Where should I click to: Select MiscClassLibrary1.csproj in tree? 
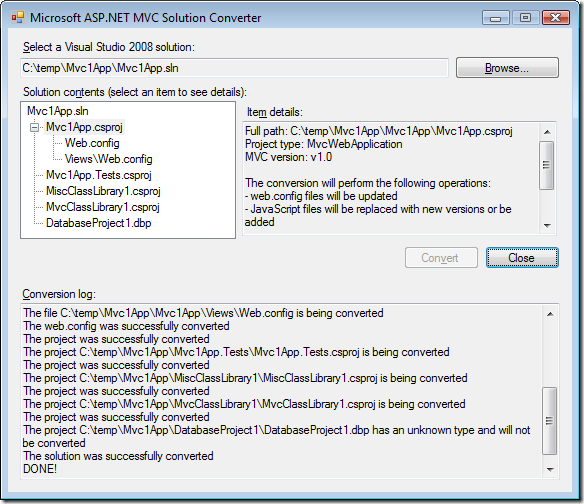103,191
